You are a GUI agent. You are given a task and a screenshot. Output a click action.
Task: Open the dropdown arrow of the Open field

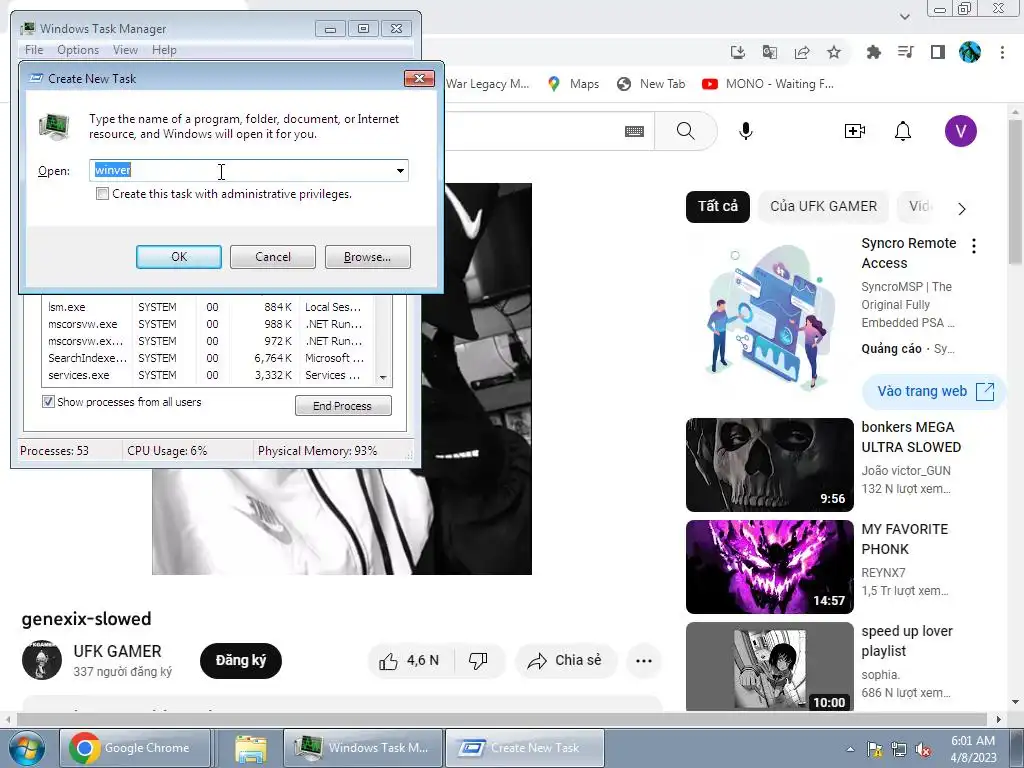(400, 170)
